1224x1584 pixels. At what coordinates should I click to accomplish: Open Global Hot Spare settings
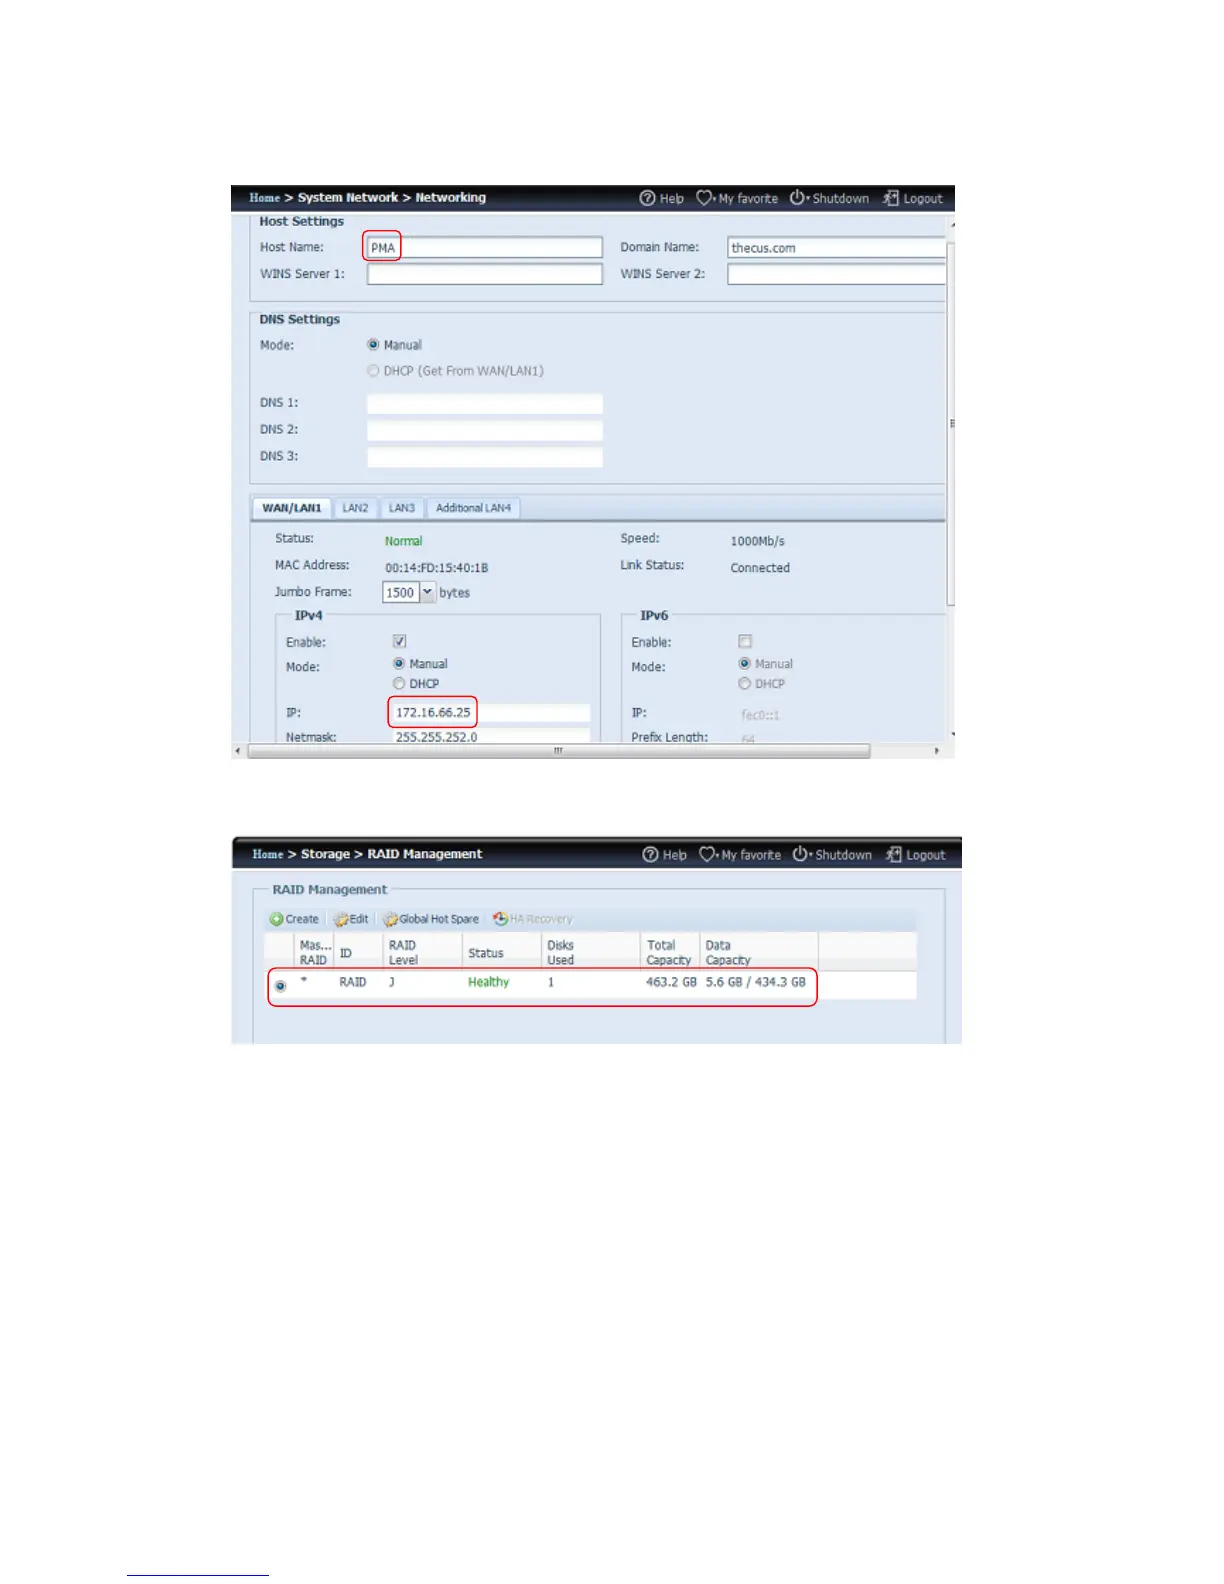431,919
